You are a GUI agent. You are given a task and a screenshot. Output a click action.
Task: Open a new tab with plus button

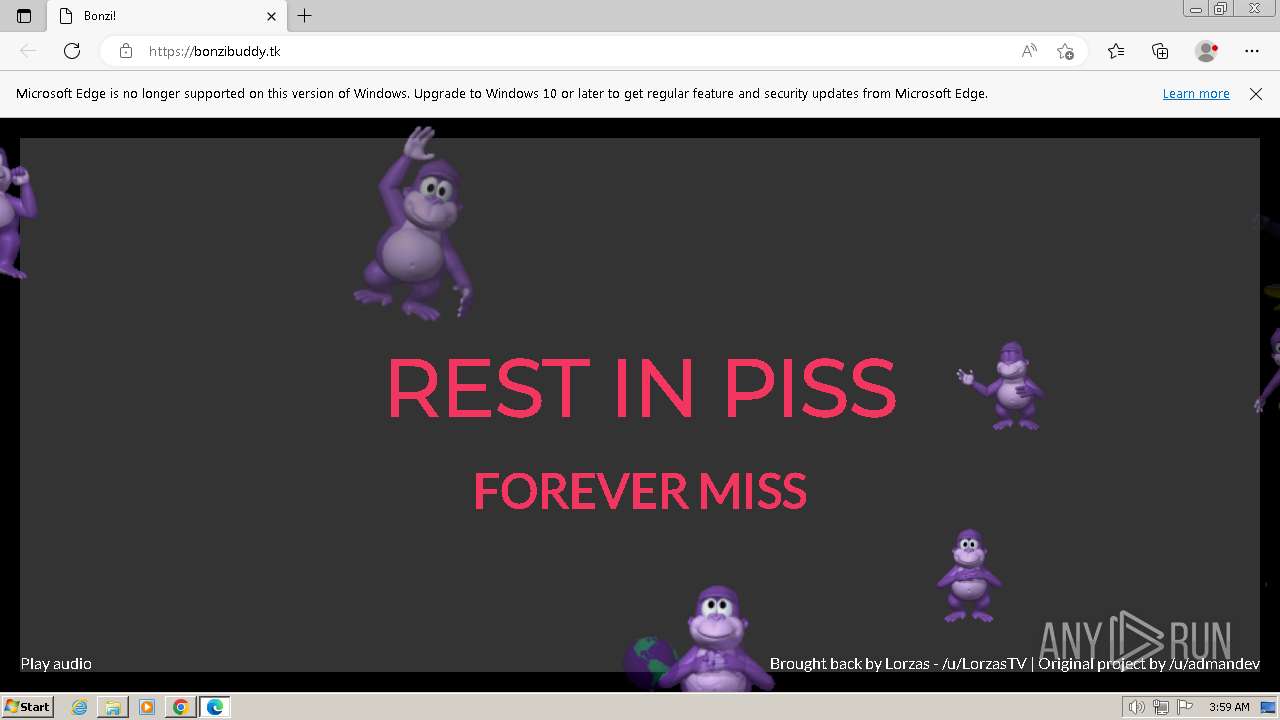click(x=305, y=16)
